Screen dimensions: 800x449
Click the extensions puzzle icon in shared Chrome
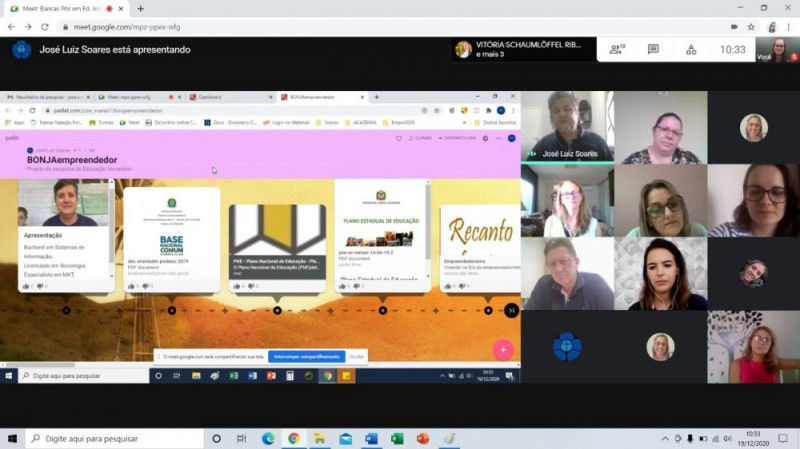coord(488,110)
